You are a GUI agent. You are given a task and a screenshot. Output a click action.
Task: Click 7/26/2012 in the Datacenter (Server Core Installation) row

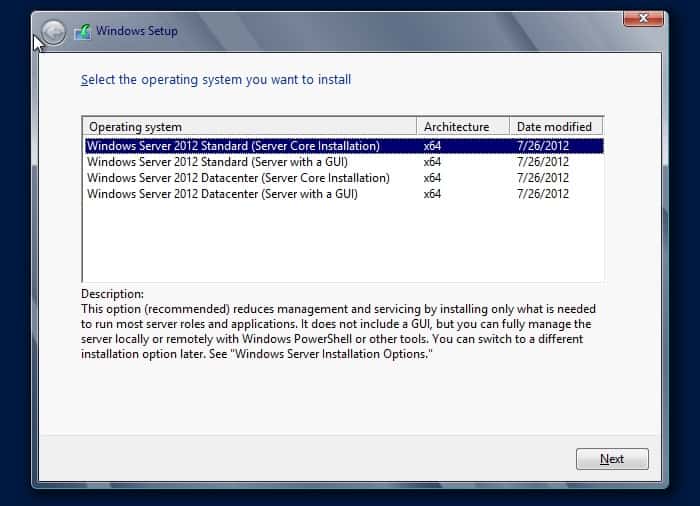click(543, 178)
